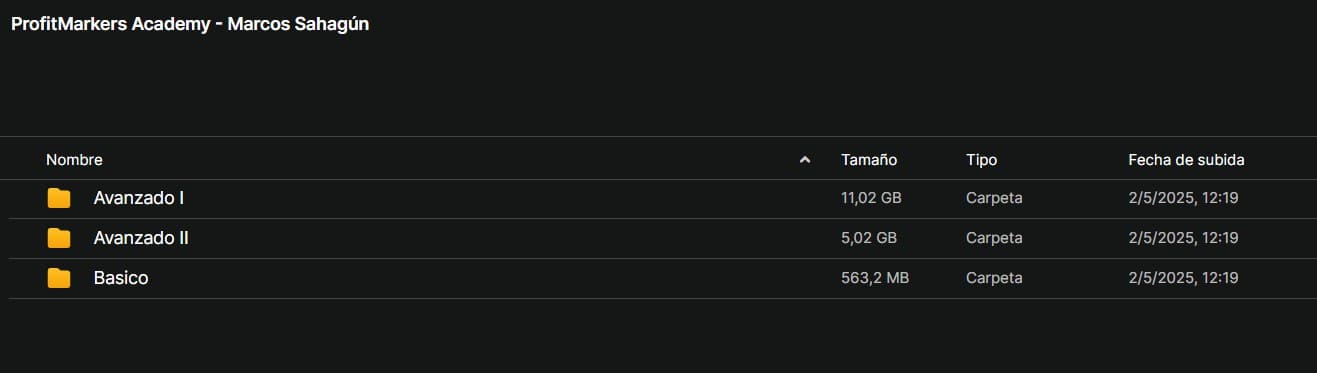Image resolution: width=1317 pixels, height=373 pixels.
Task: Open the Basico folder icon
Action: [59, 278]
